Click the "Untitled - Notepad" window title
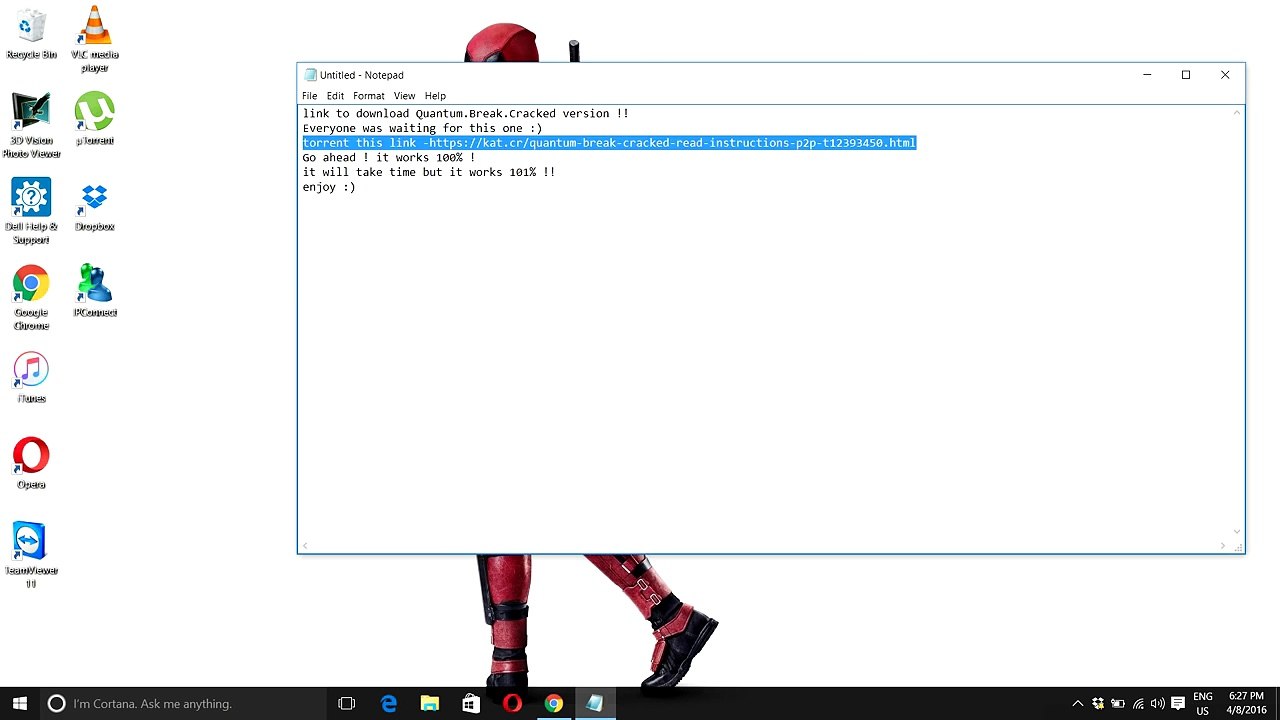Screen dimensions: 1280x720 click(x=362, y=75)
